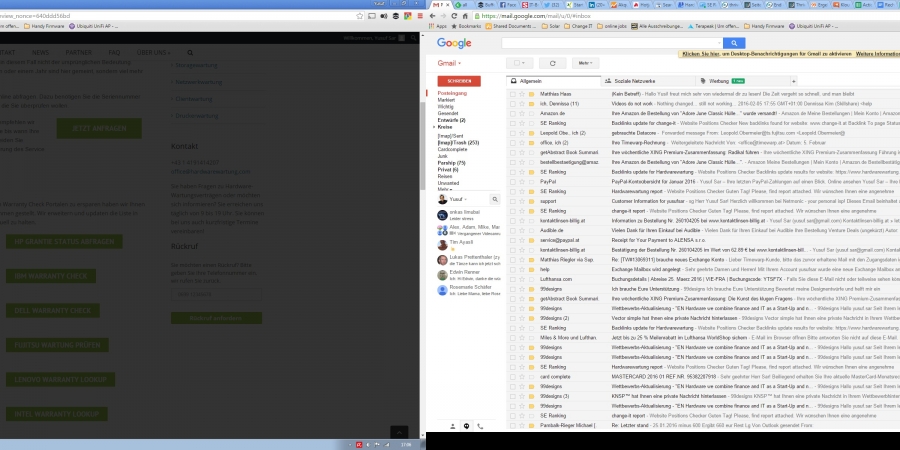Open the left browser Chrome menu
Viewport: 900px width, 450px height.
pos(420,16)
